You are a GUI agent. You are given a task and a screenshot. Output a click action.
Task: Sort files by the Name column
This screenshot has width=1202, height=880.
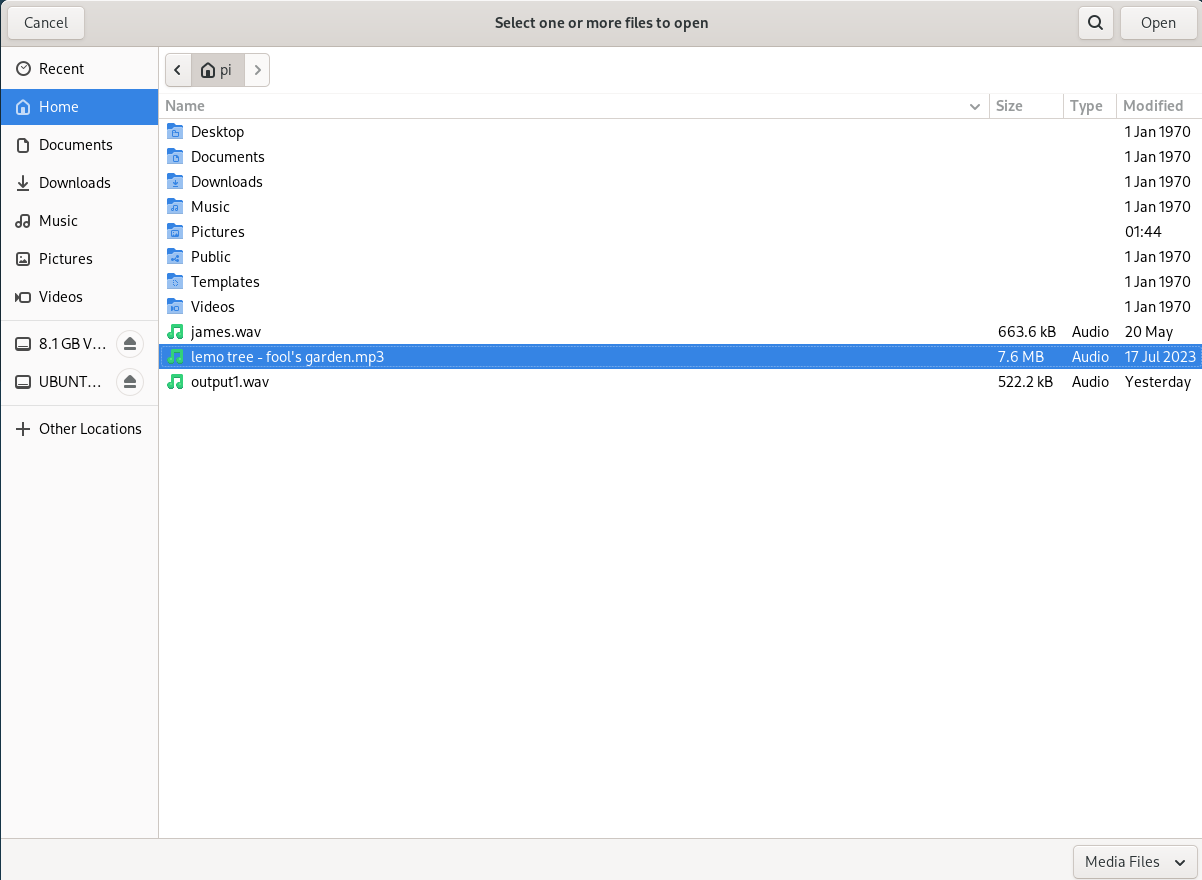pos(186,106)
